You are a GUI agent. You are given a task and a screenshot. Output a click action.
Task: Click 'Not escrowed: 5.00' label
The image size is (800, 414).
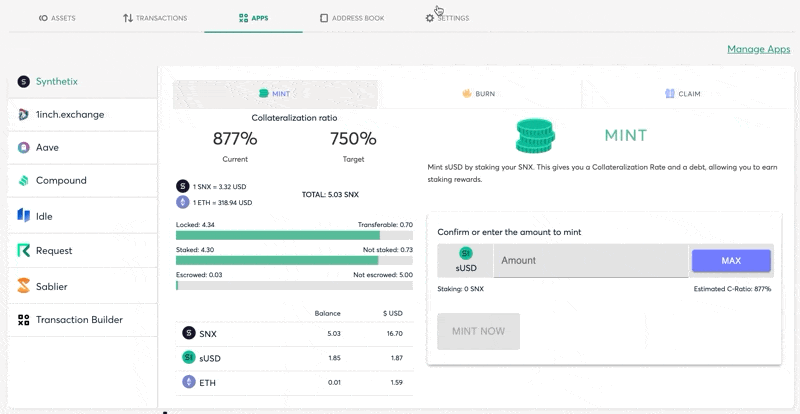click(383, 275)
